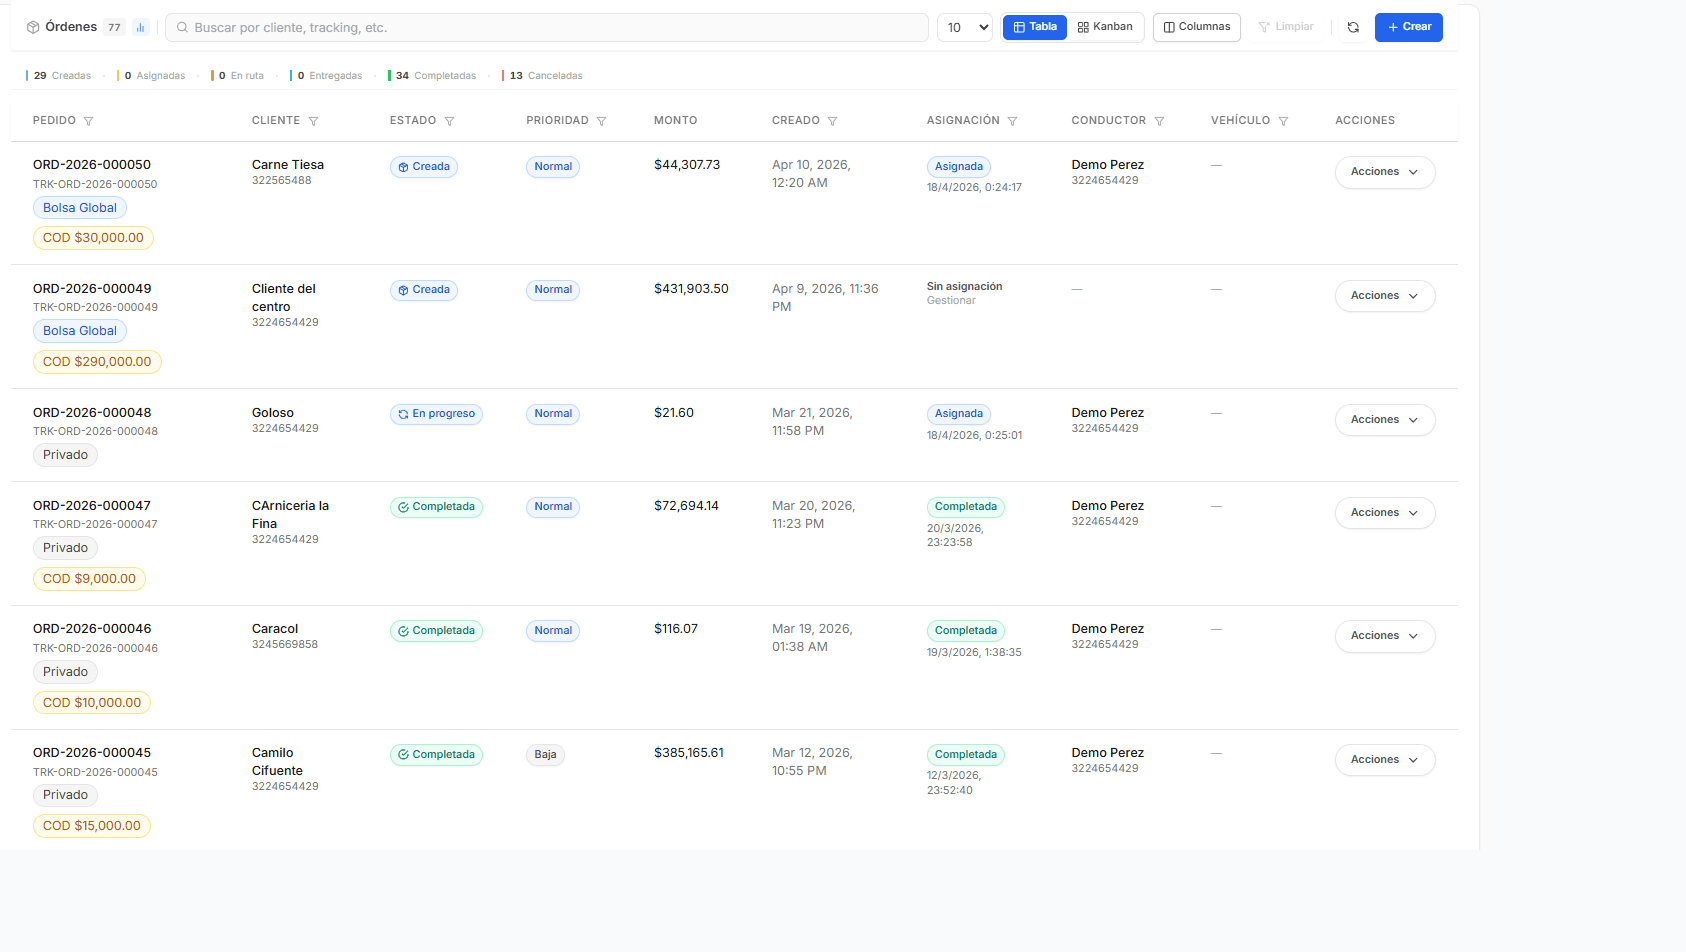Expand Acciones for ORD-2026-000045

click(x=1385, y=760)
